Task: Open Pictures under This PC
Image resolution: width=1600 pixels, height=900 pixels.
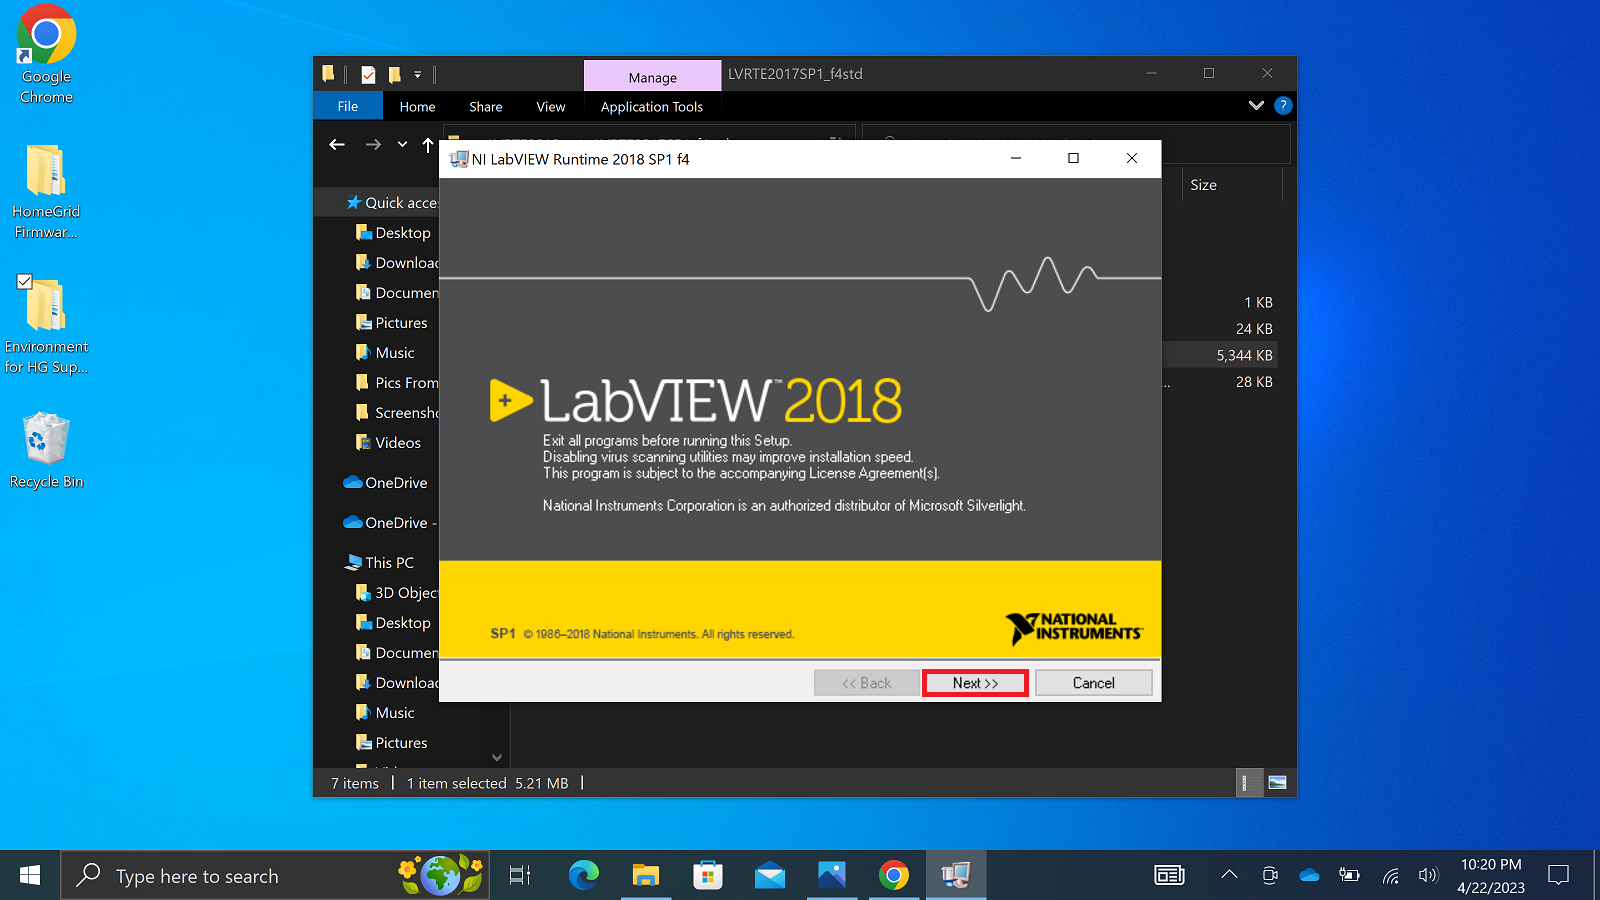Action: click(x=393, y=743)
